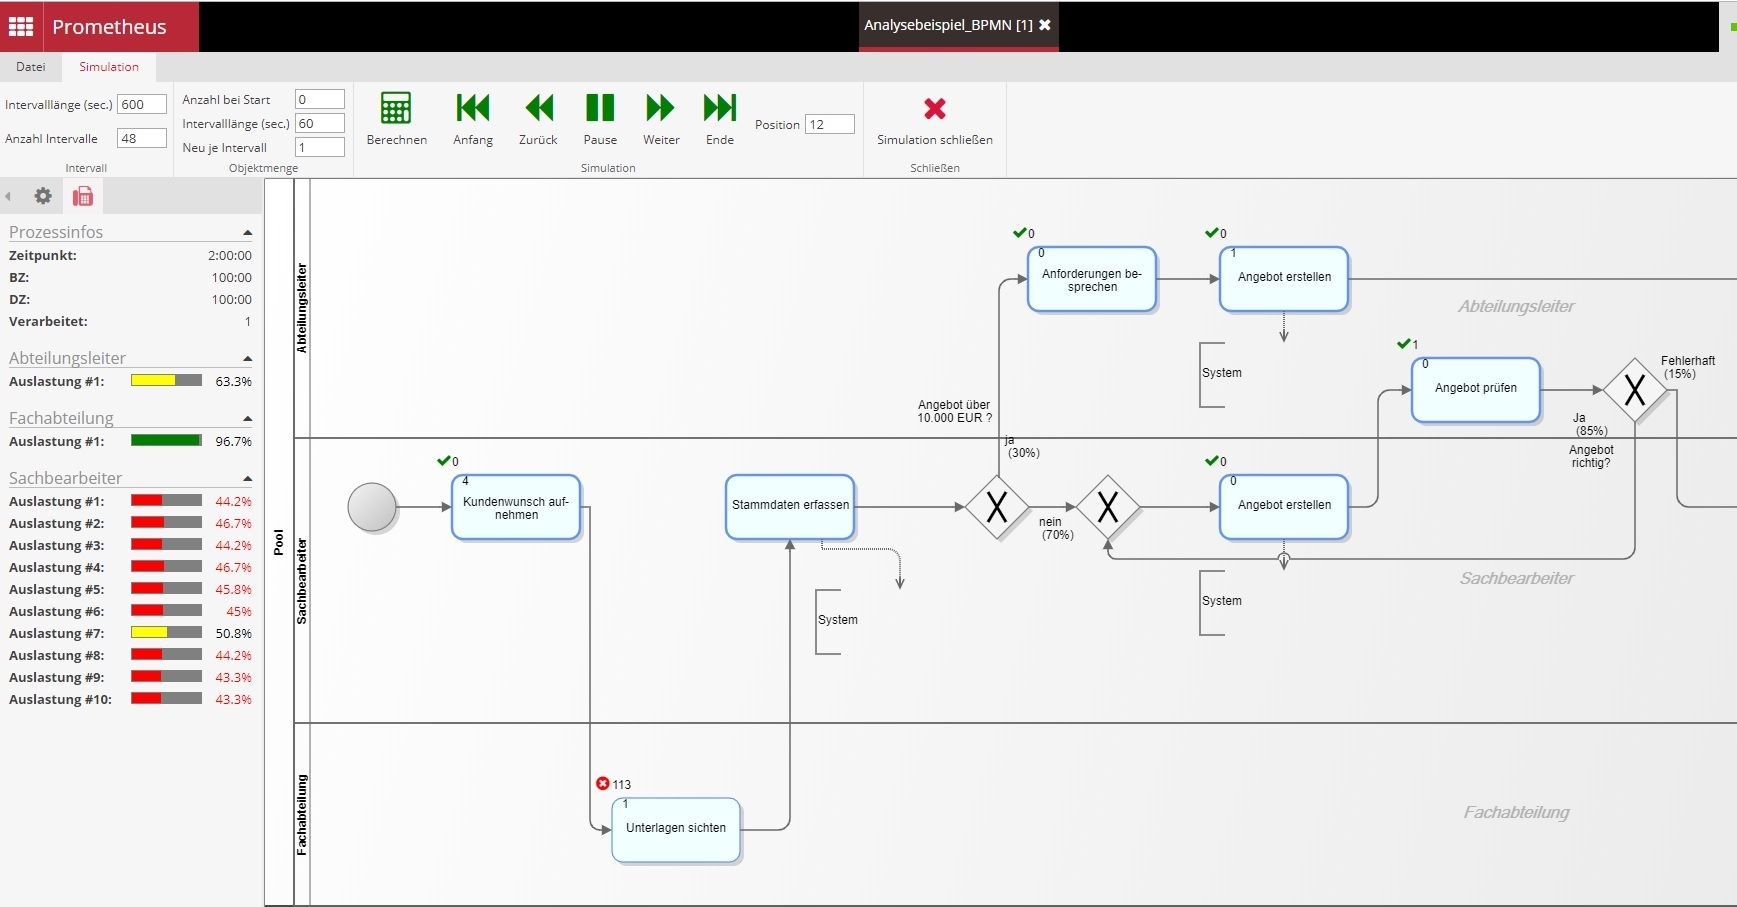Select the red process statistics icon tab
The image size is (1737, 907).
82,196
